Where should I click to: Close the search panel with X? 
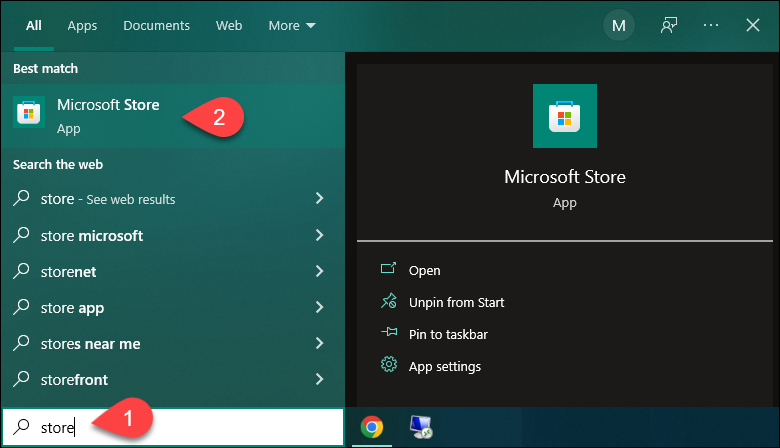pyautogui.click(x=753, y=25)
